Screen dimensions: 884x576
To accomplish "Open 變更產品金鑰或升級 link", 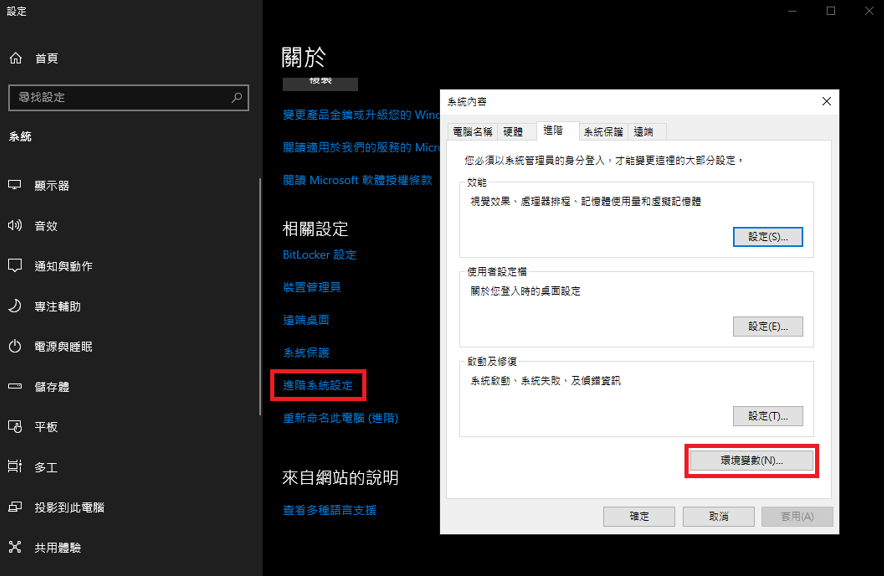I will [361, 115].
